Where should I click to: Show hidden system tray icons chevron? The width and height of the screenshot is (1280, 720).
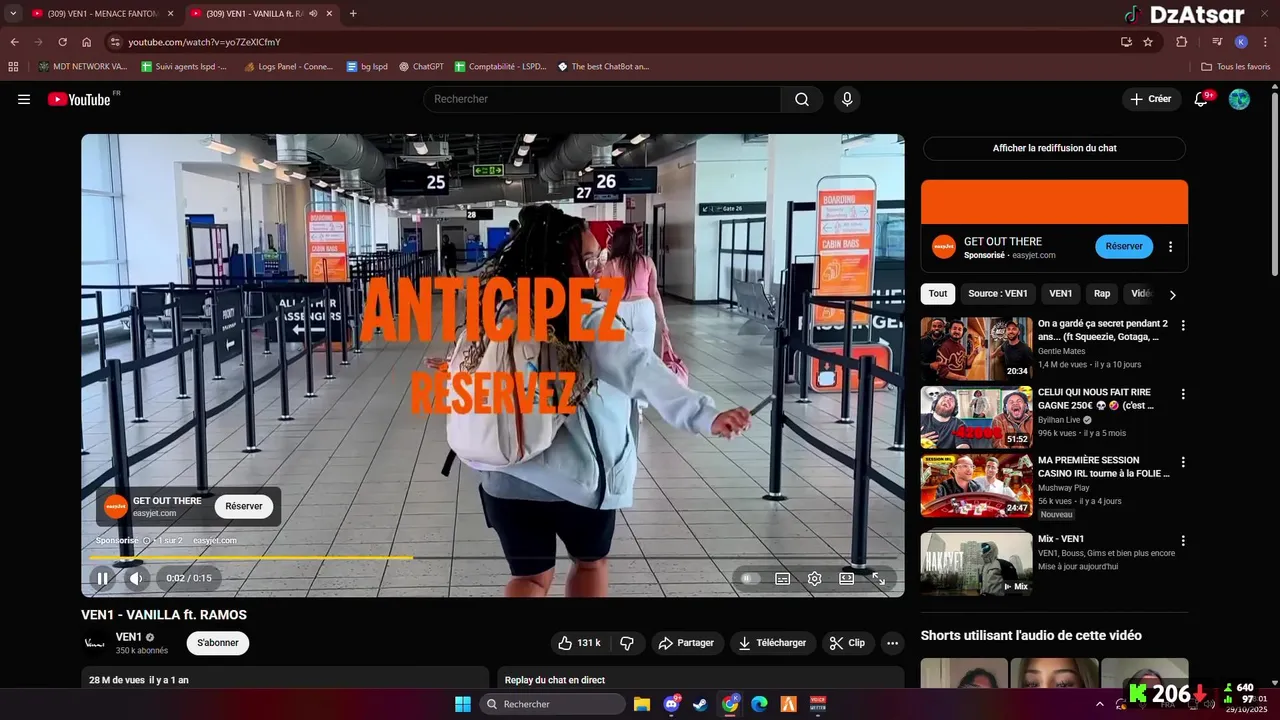tap(1100, 704)
